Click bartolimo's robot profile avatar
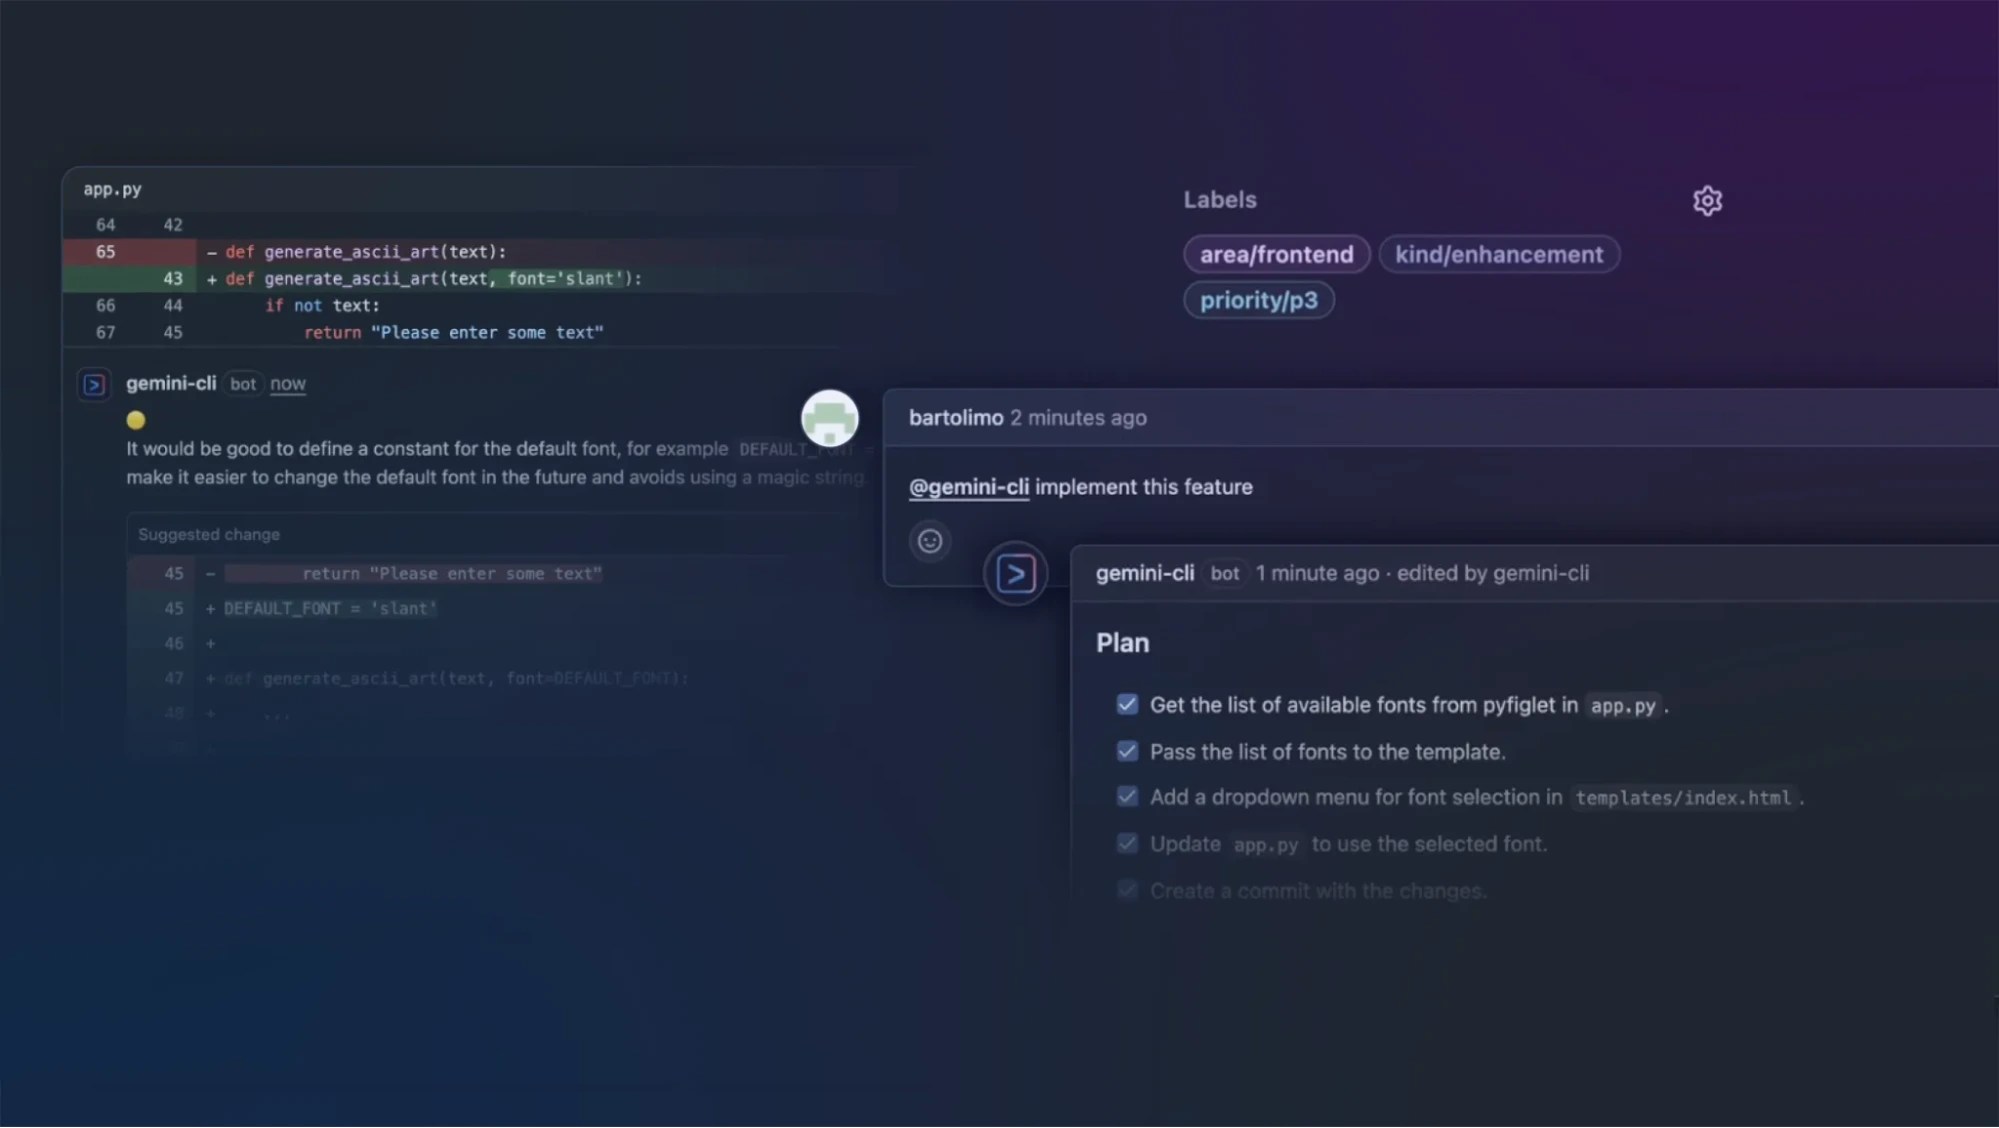Viewport: 1999px width, 1128px height. (x=829, y=418)
